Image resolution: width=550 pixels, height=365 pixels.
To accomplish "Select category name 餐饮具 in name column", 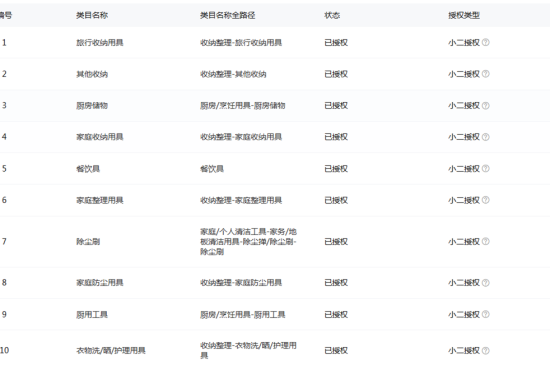I will [88, 169].
